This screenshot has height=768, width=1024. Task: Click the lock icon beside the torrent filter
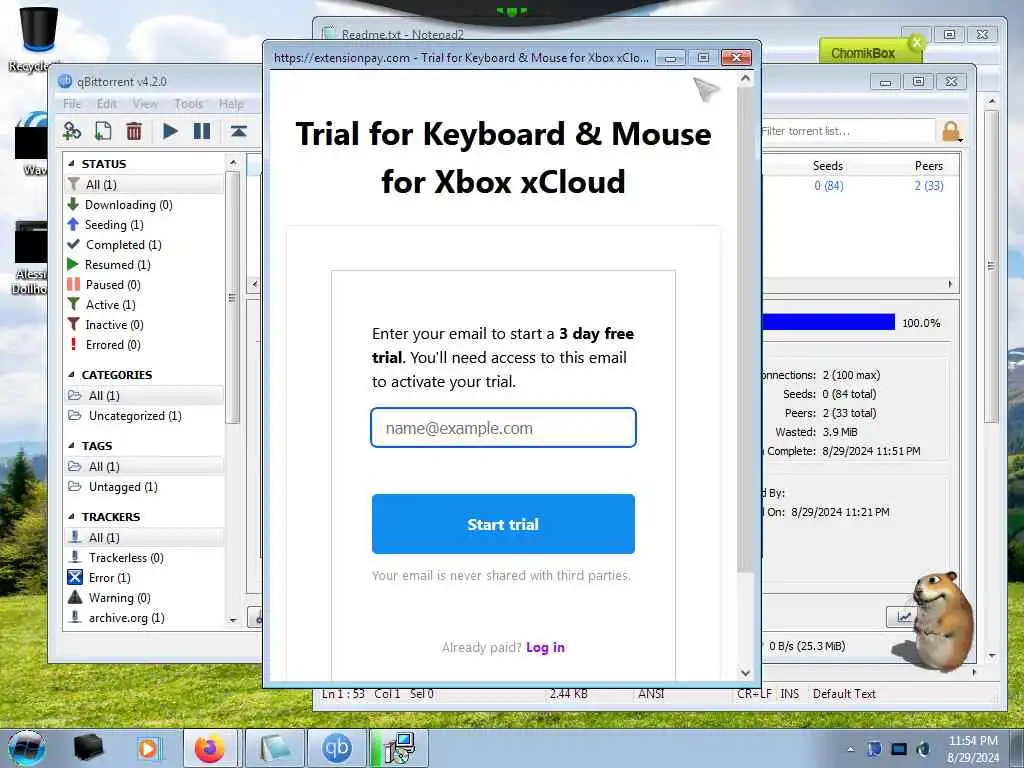[x=951, y=131]
